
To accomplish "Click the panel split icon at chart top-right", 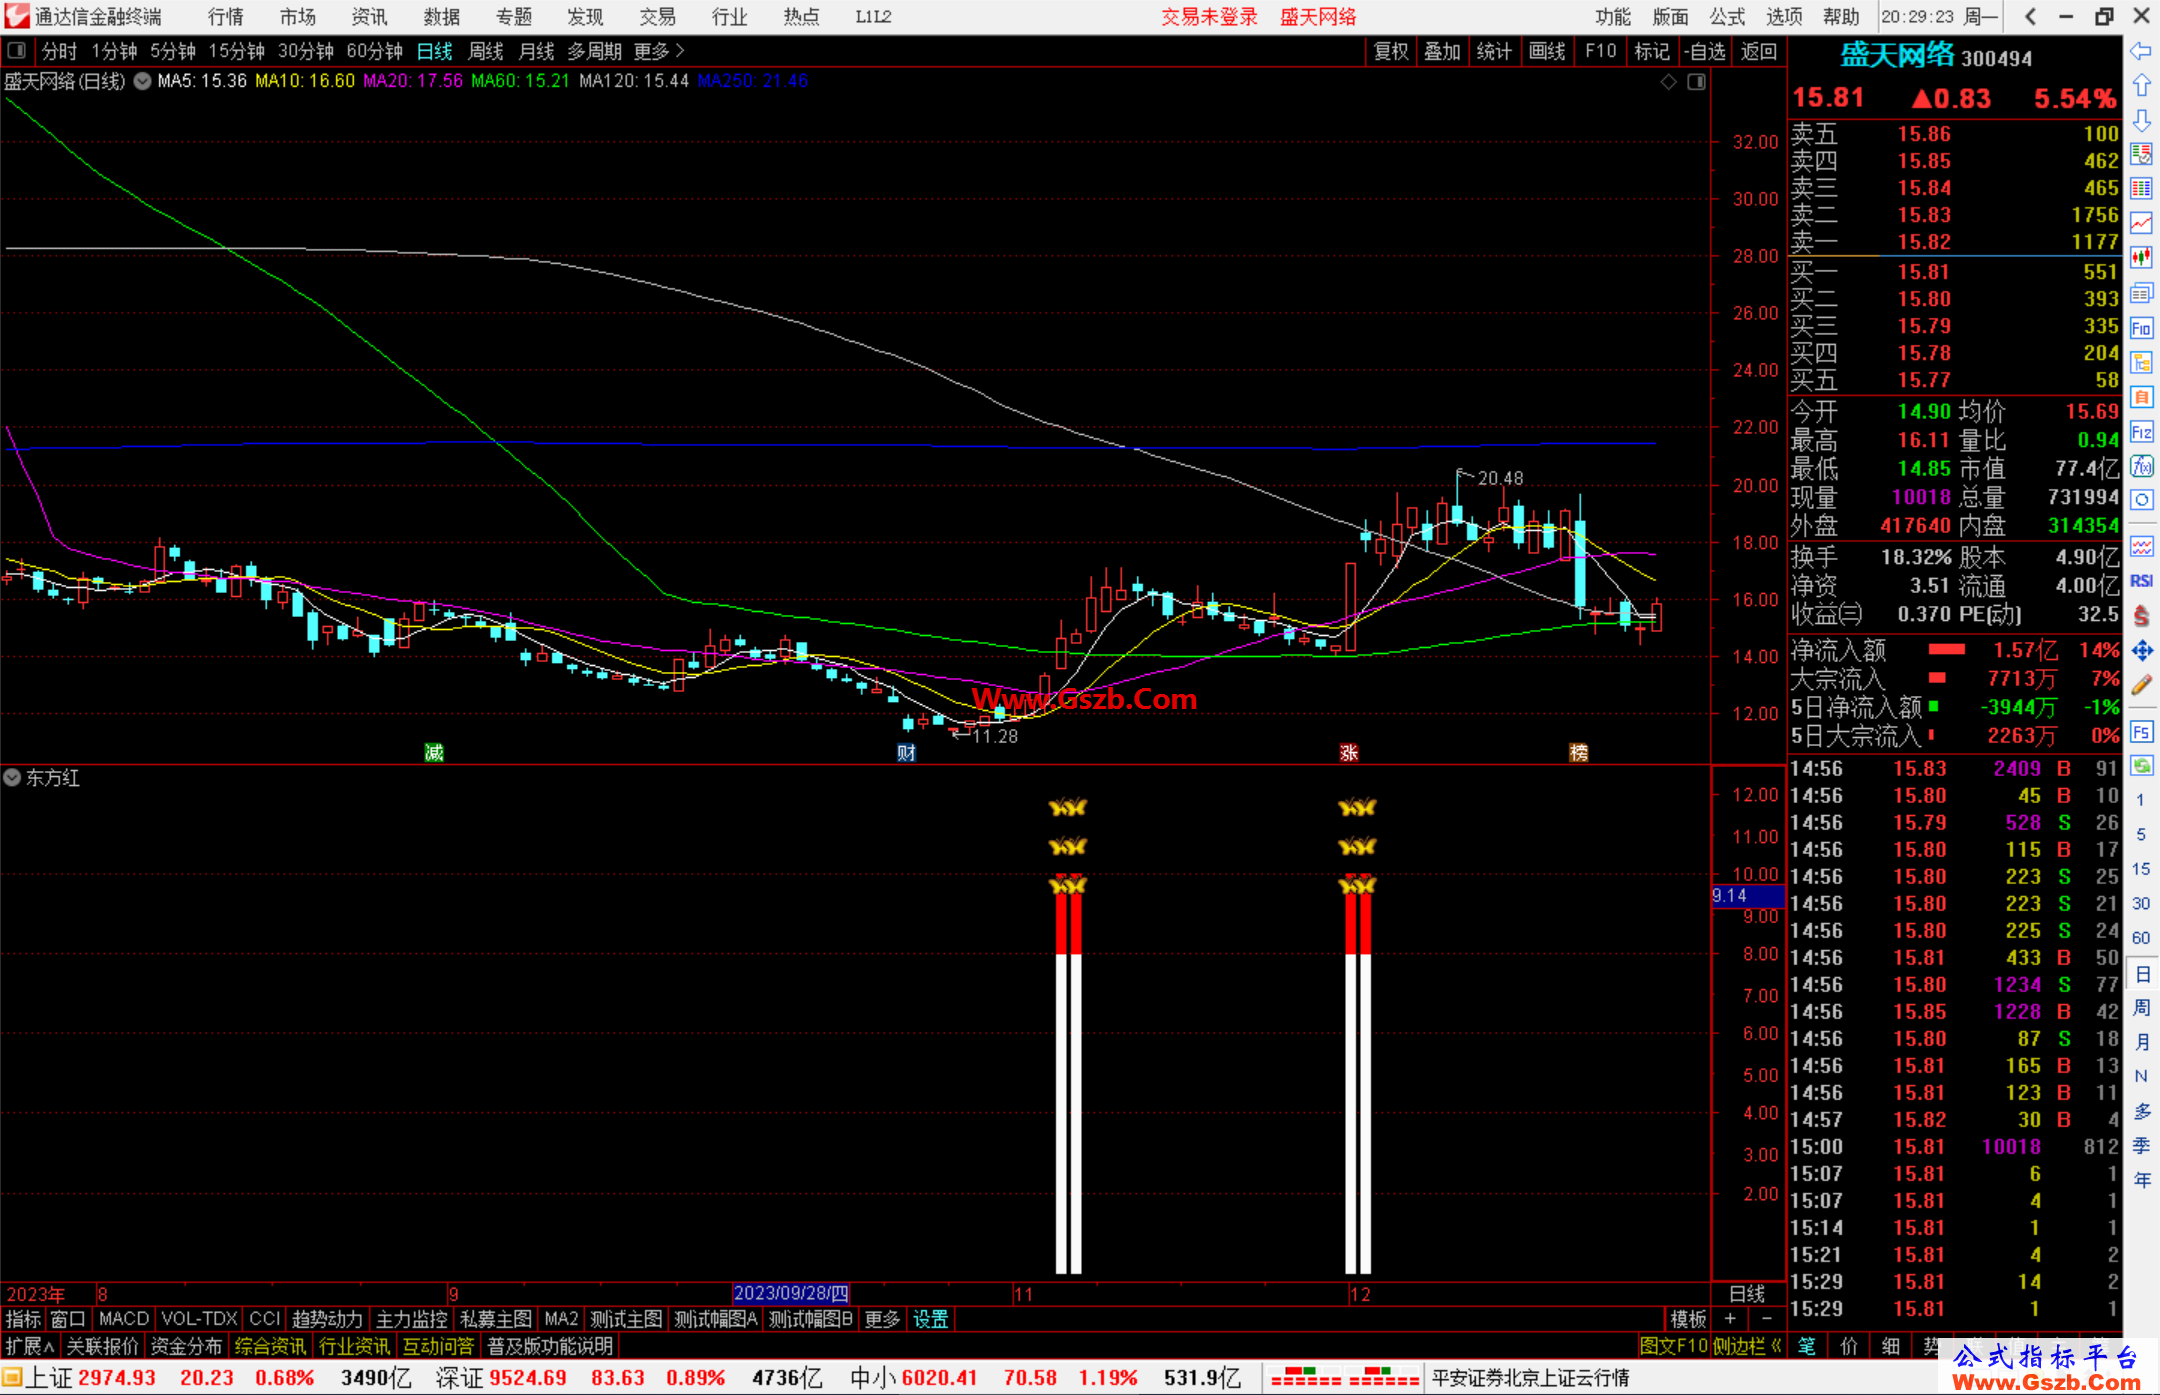I will (1697, 82).
